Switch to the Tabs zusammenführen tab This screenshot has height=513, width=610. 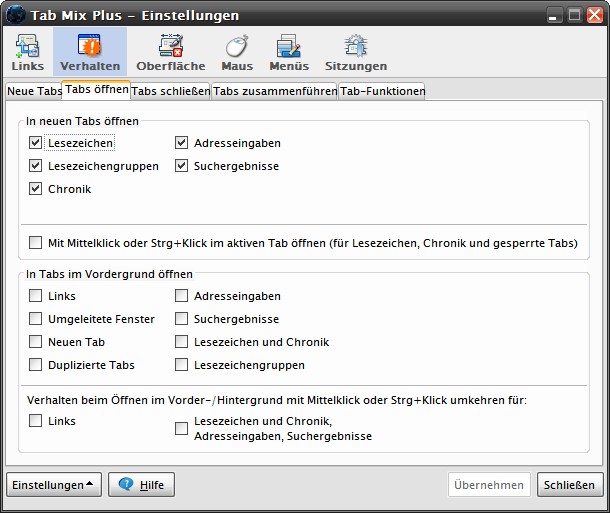point(275,91)
